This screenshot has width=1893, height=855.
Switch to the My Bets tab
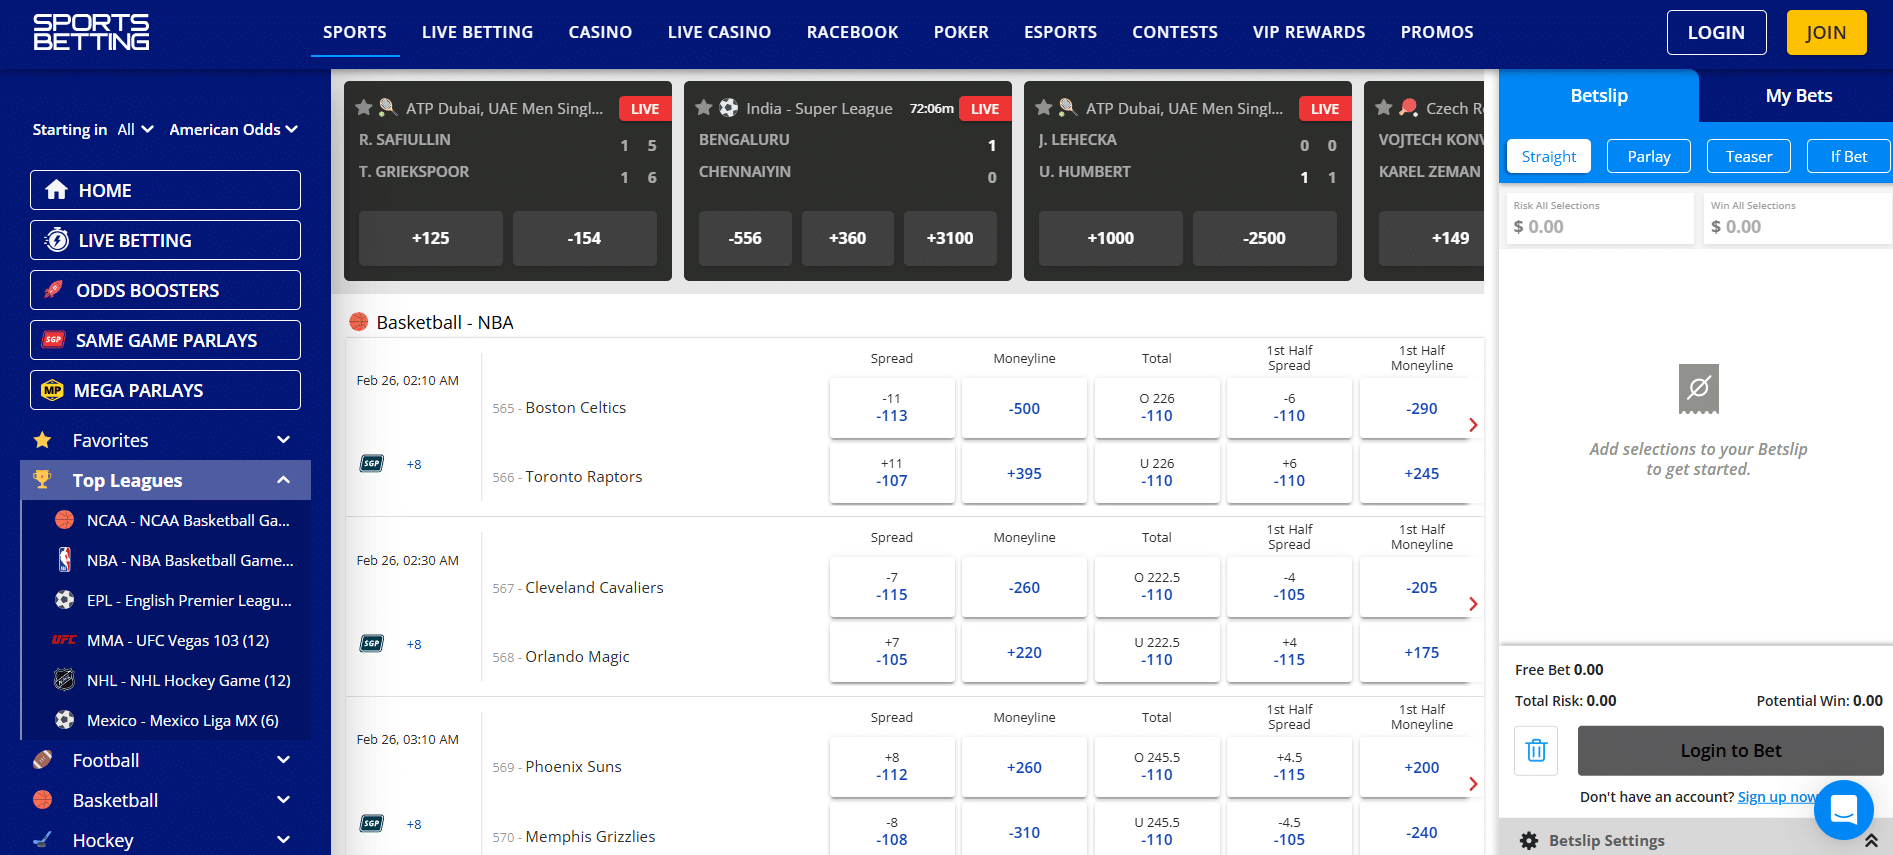pos(1798,96)
